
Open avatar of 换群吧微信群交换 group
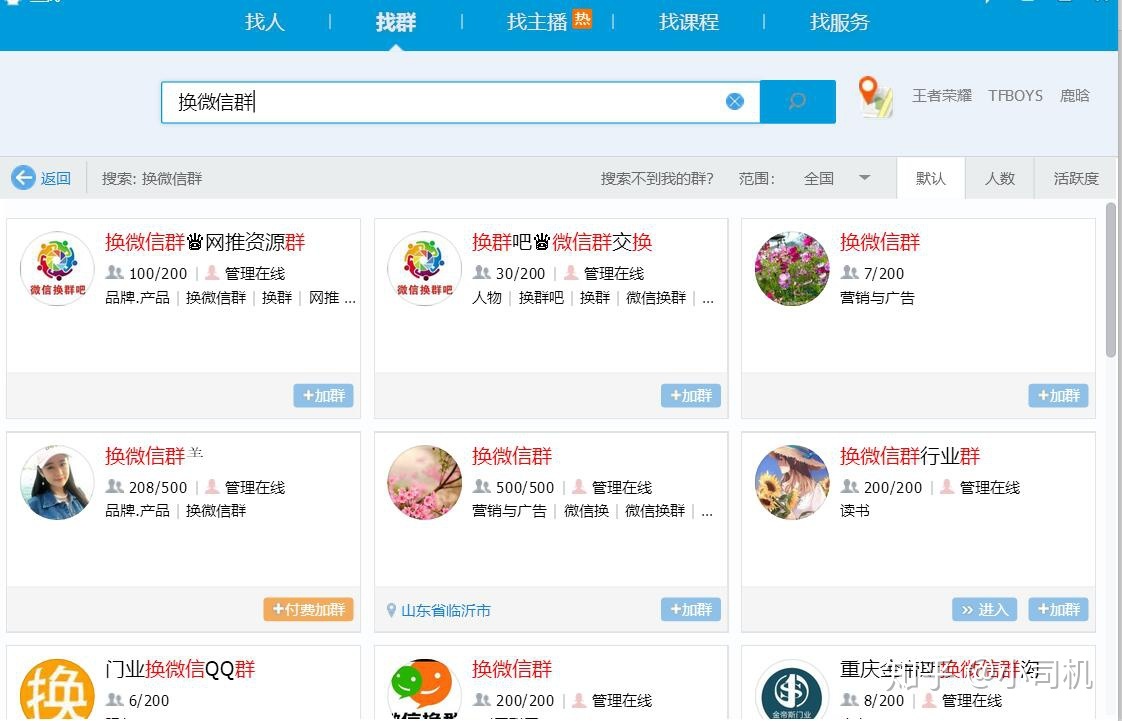pos(424,268)
